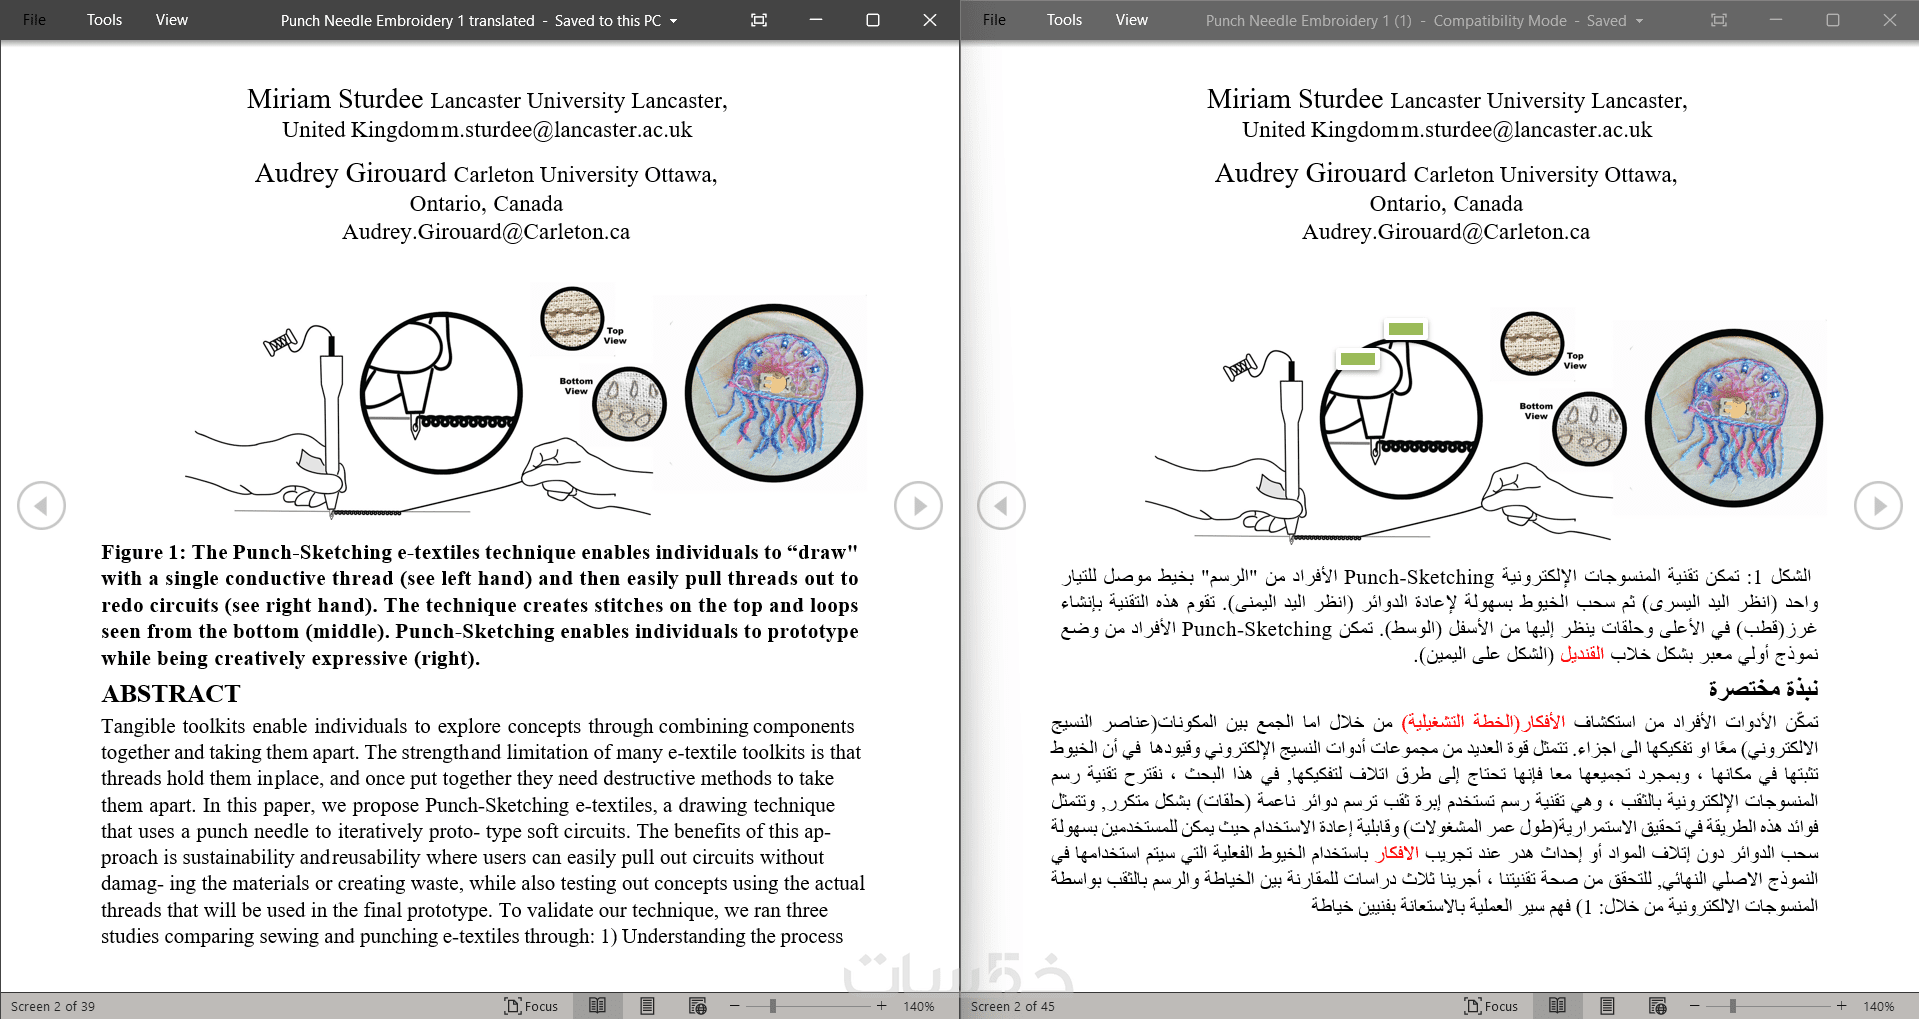Select Read Mode view icon beside 'Screen 2 of 39' status bar
The width and height of the screenshot is (1919, 1019).
point(597,1006)
